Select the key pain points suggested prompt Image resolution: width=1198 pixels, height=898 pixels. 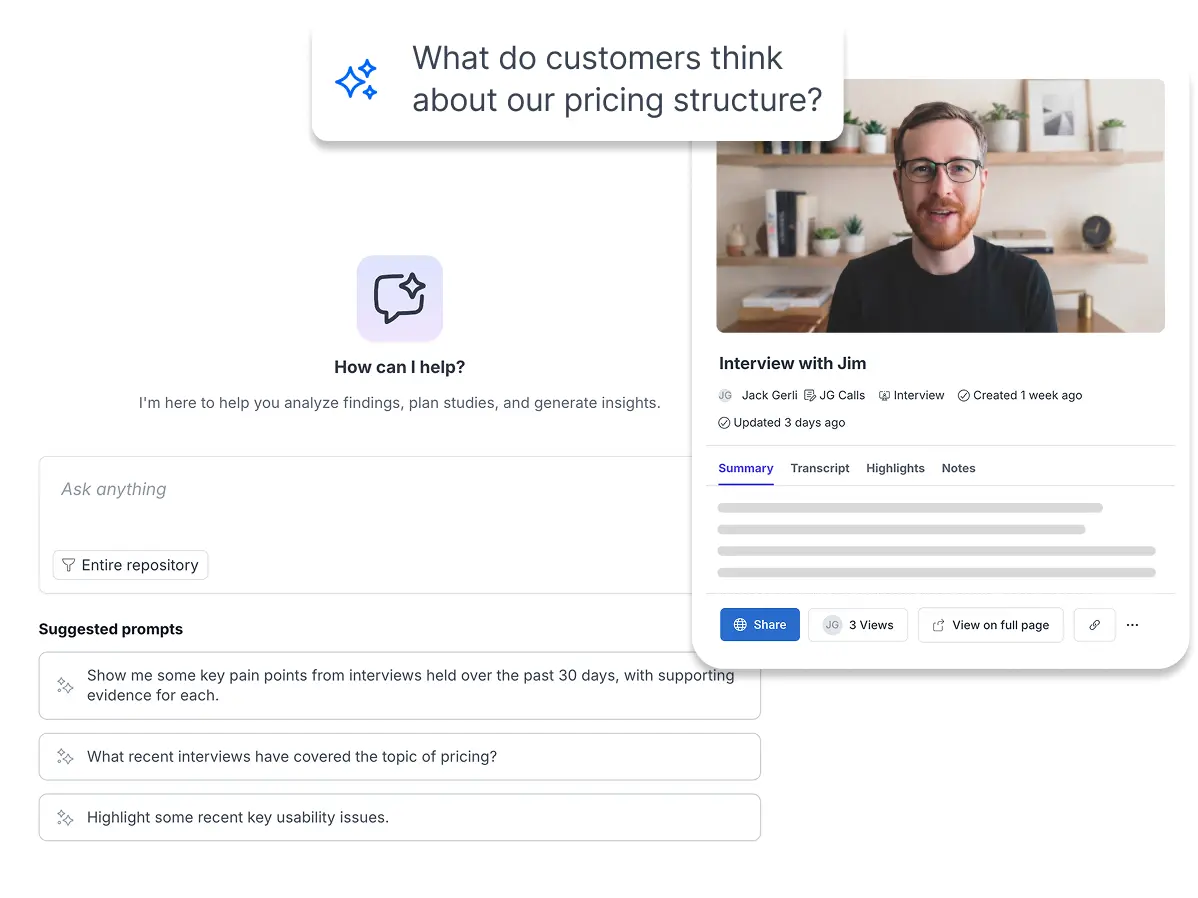coord(400,686)
